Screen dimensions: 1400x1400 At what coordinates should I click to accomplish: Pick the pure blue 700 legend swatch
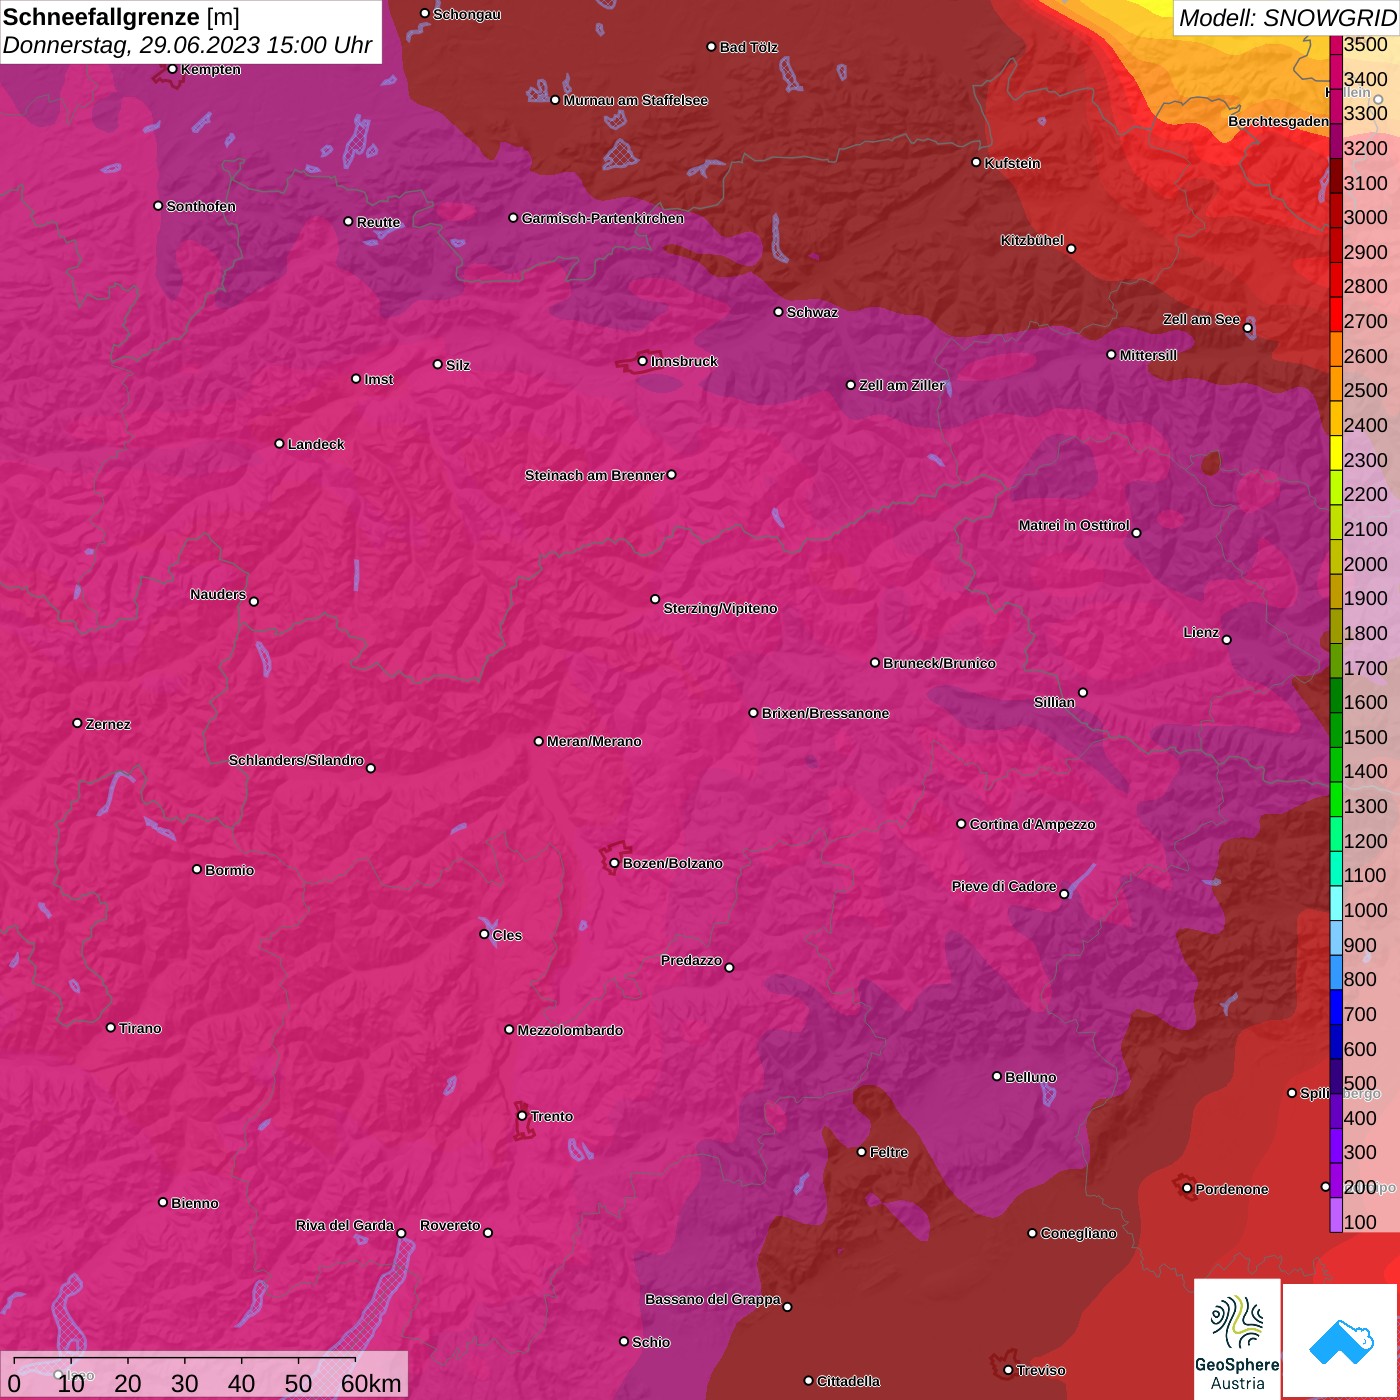click(1336, 1007)
